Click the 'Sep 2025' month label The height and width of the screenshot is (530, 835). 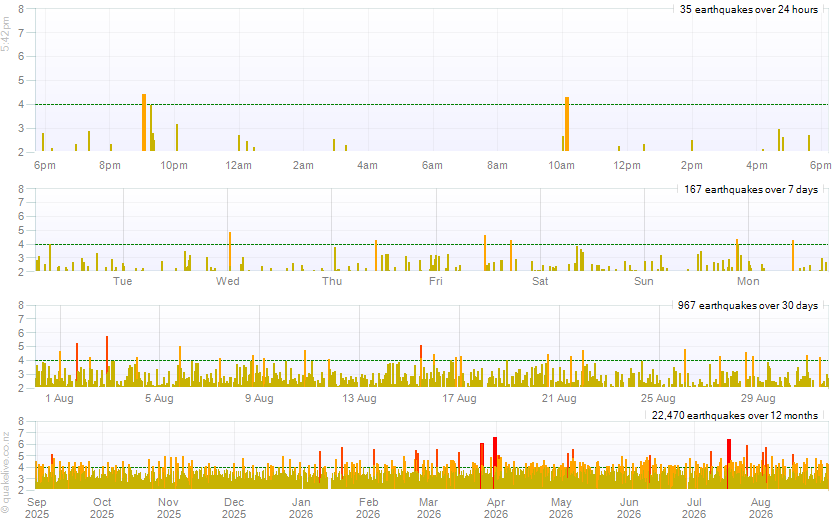(37, 508)
